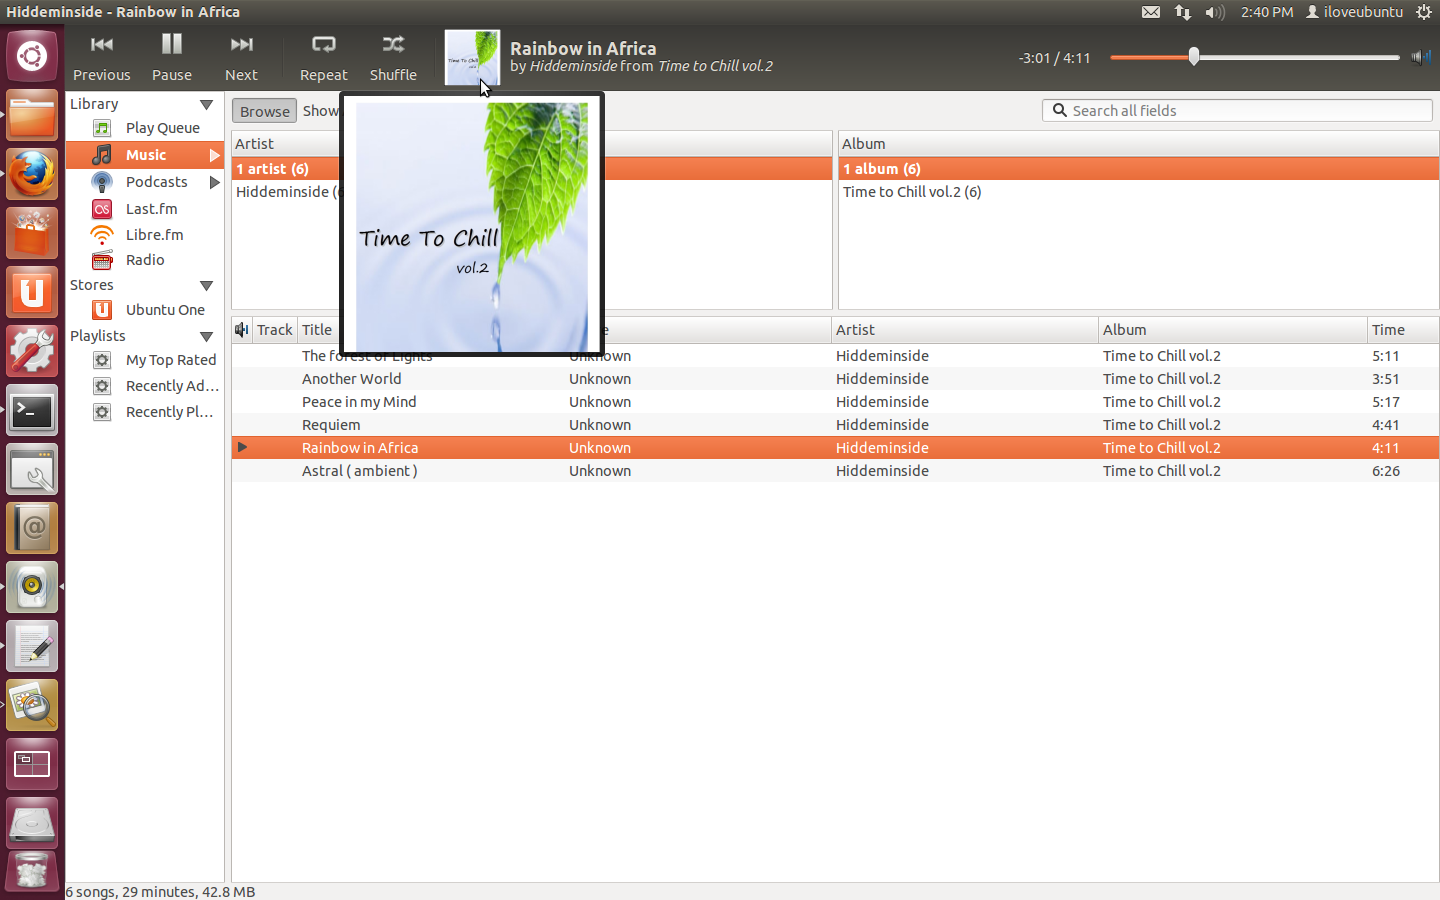Screen dimensions: 1440x900
Task: Toggle Repeat mode
Action: coord(323,58)
